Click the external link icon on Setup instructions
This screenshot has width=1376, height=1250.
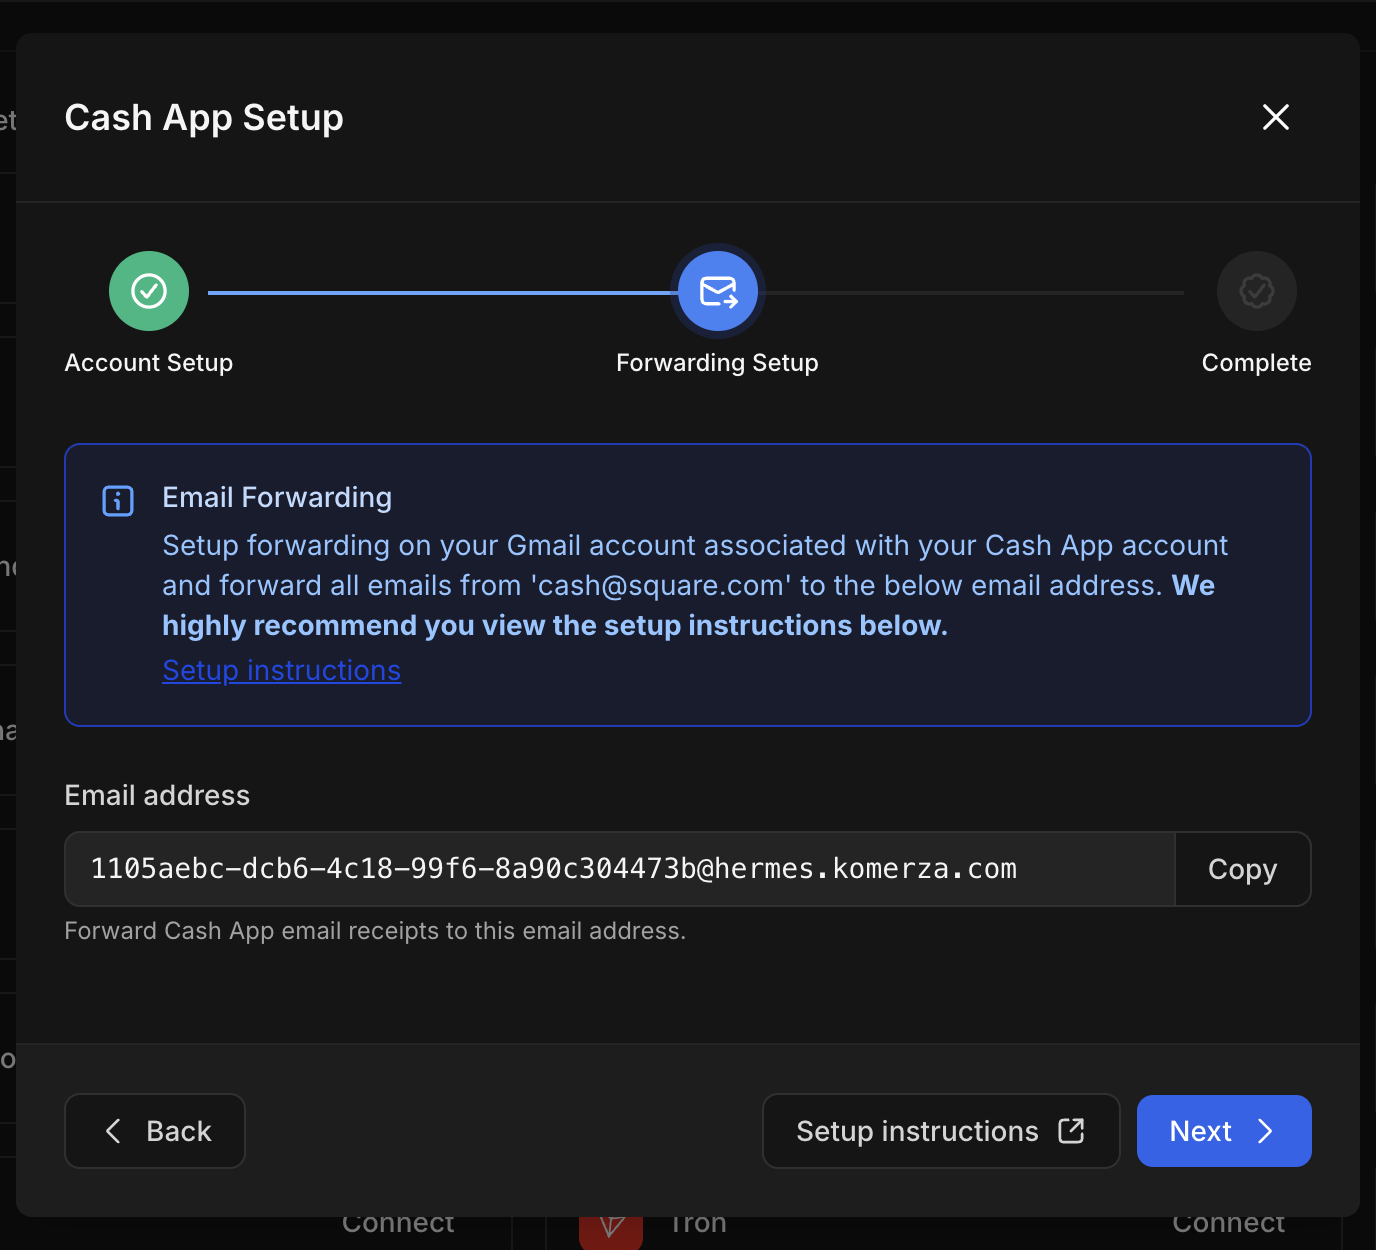[x=1070, y=1130]
